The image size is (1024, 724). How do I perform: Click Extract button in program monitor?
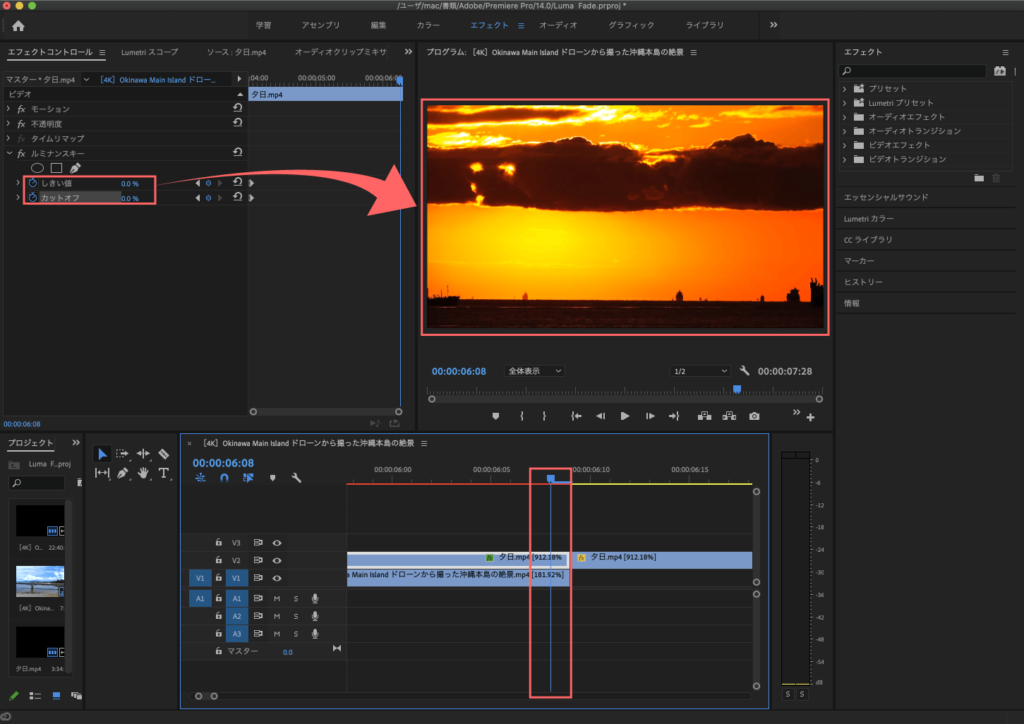729,416
